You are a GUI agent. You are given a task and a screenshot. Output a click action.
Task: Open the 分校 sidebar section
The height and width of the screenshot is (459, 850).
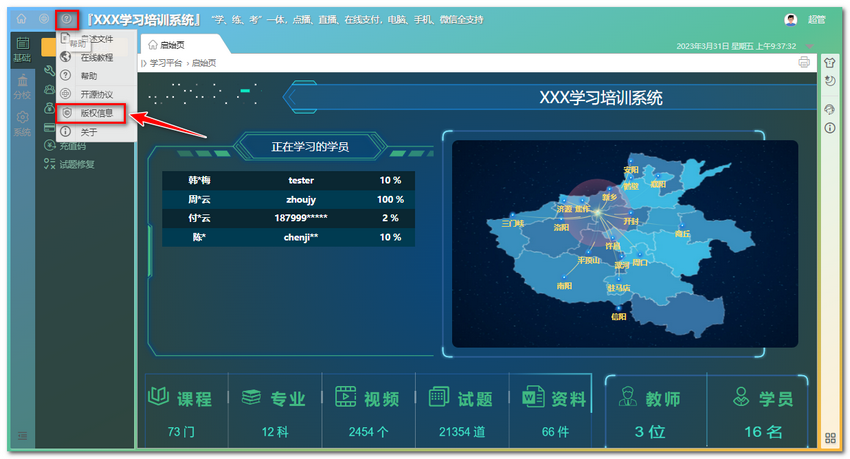click(21, 89)
